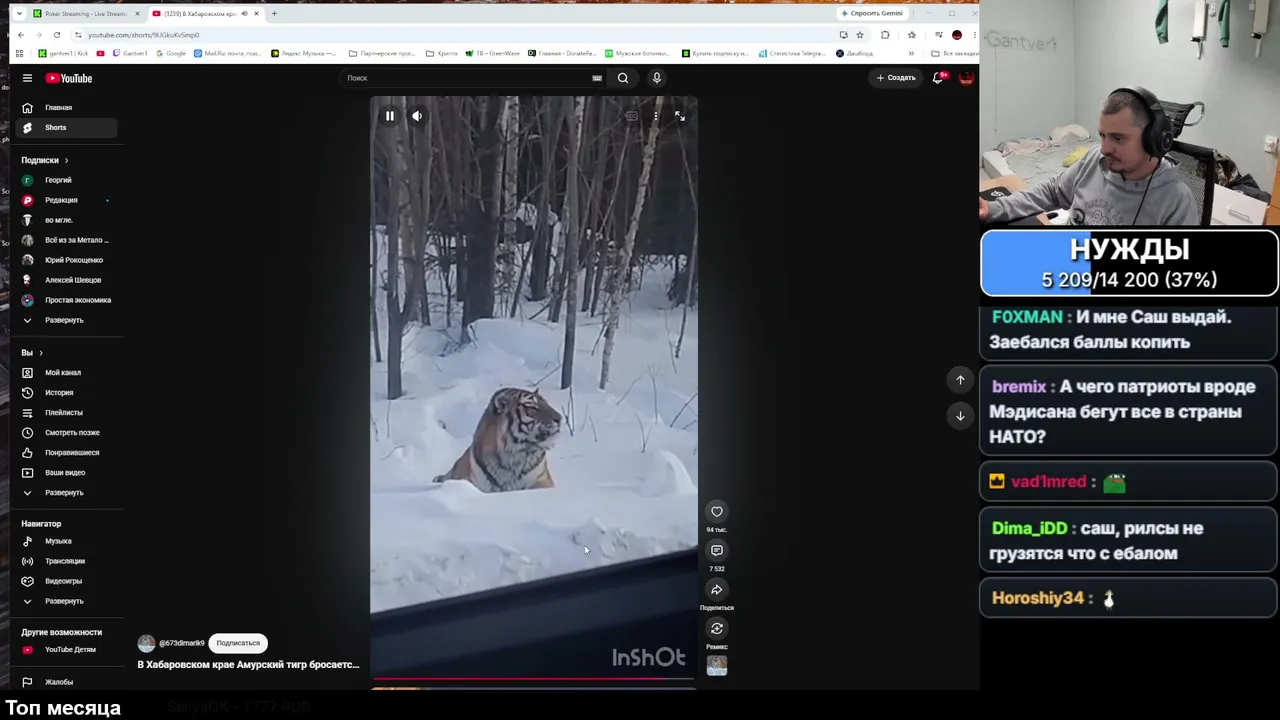Image resolution: width=1280 pixels, height=720 pixels.
Task: Start voice search with the microphone
Action: pos(657,78)
